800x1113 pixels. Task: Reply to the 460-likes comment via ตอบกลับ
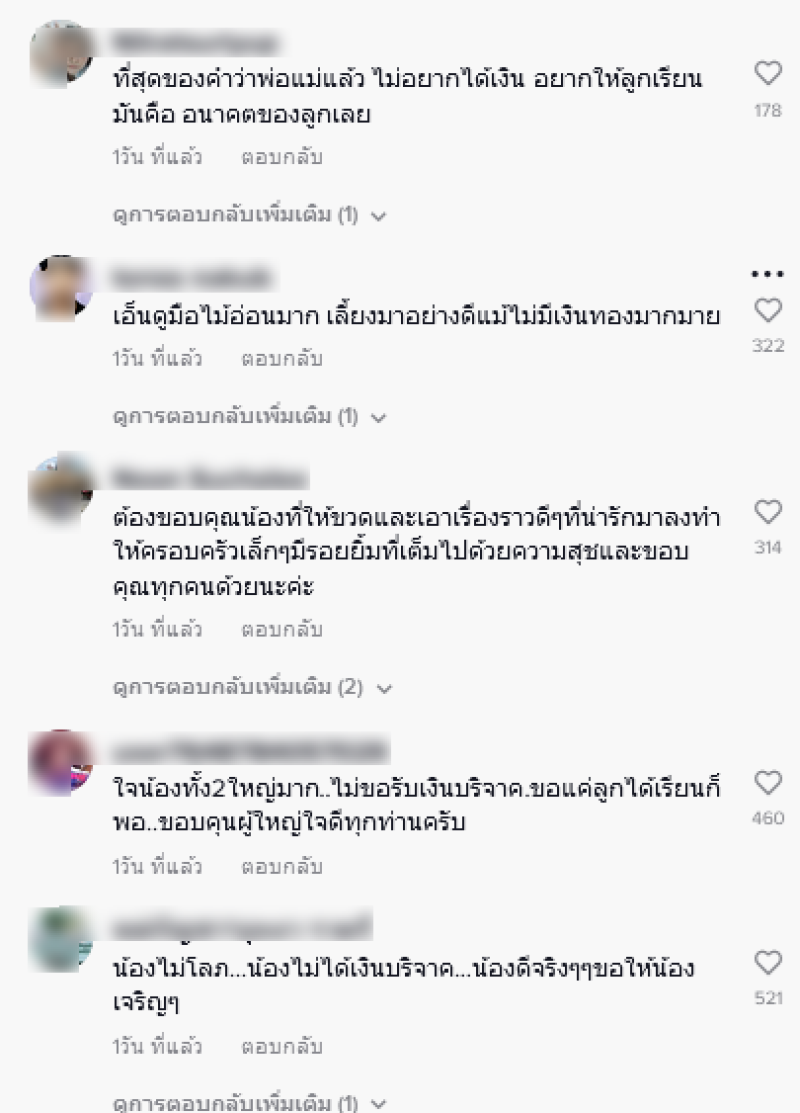282,867
